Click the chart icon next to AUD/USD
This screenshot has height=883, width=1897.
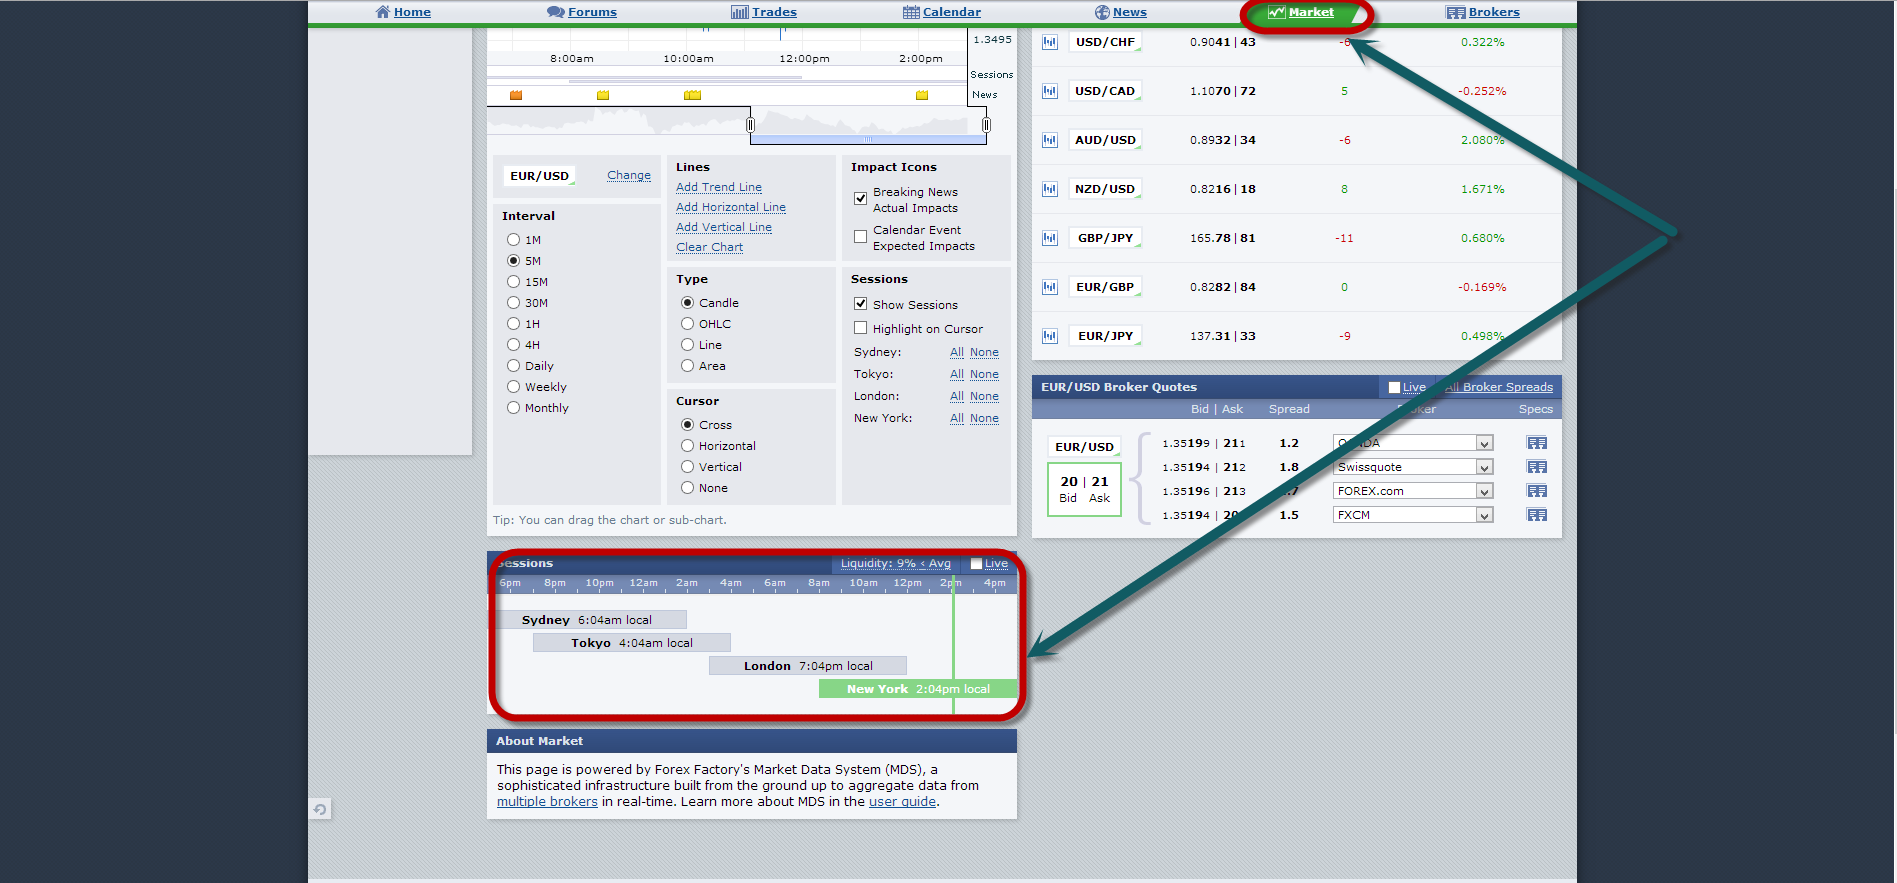tap(1049, 140)
